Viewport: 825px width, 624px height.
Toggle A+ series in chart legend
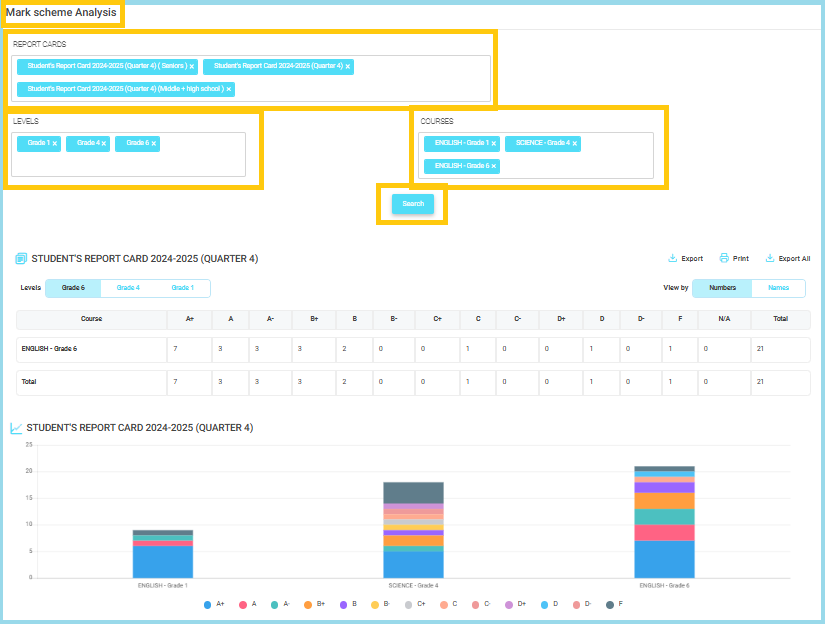point(207,605)
